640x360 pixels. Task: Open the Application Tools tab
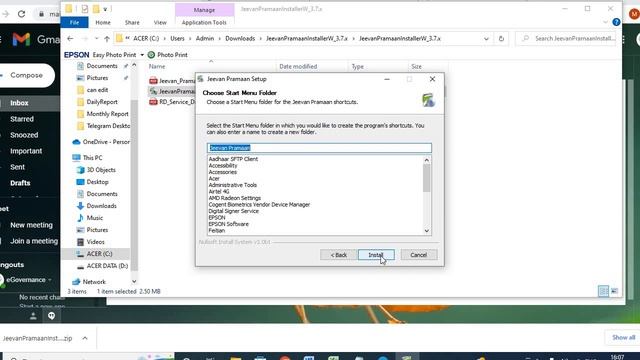click(x=204, y=22)
